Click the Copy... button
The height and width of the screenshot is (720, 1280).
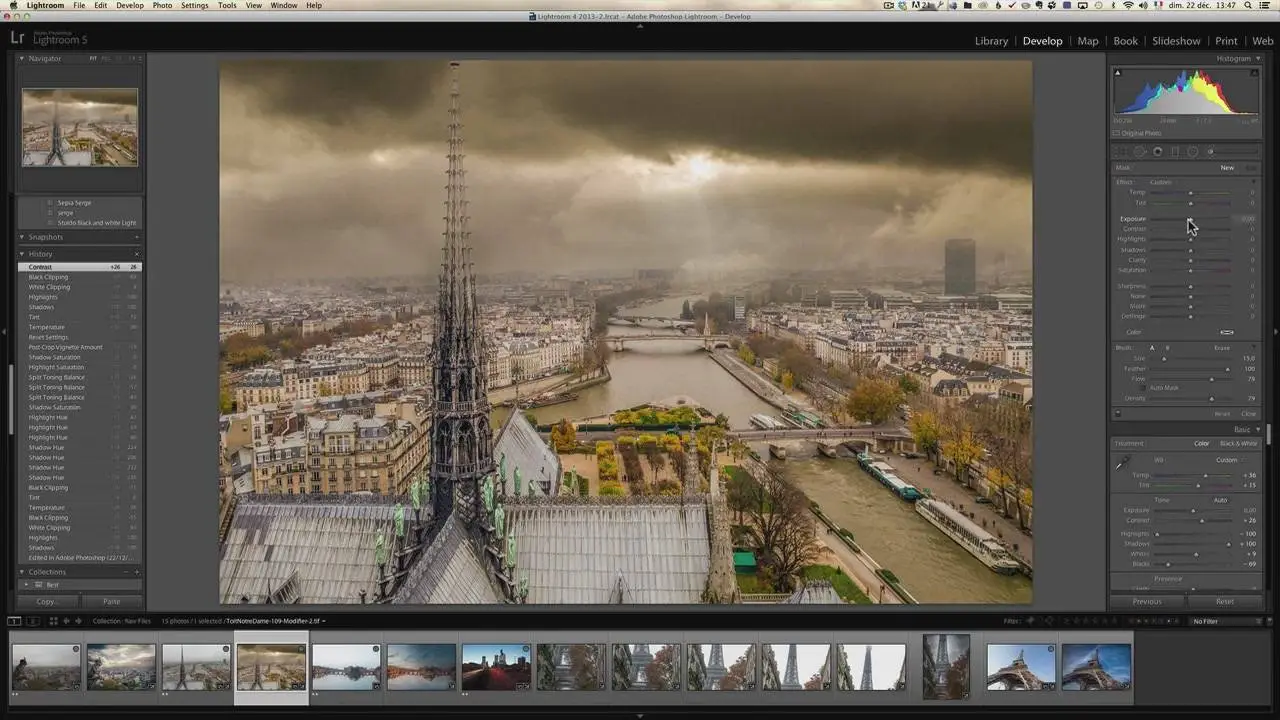pyautogui.click(x=46, y=602)
